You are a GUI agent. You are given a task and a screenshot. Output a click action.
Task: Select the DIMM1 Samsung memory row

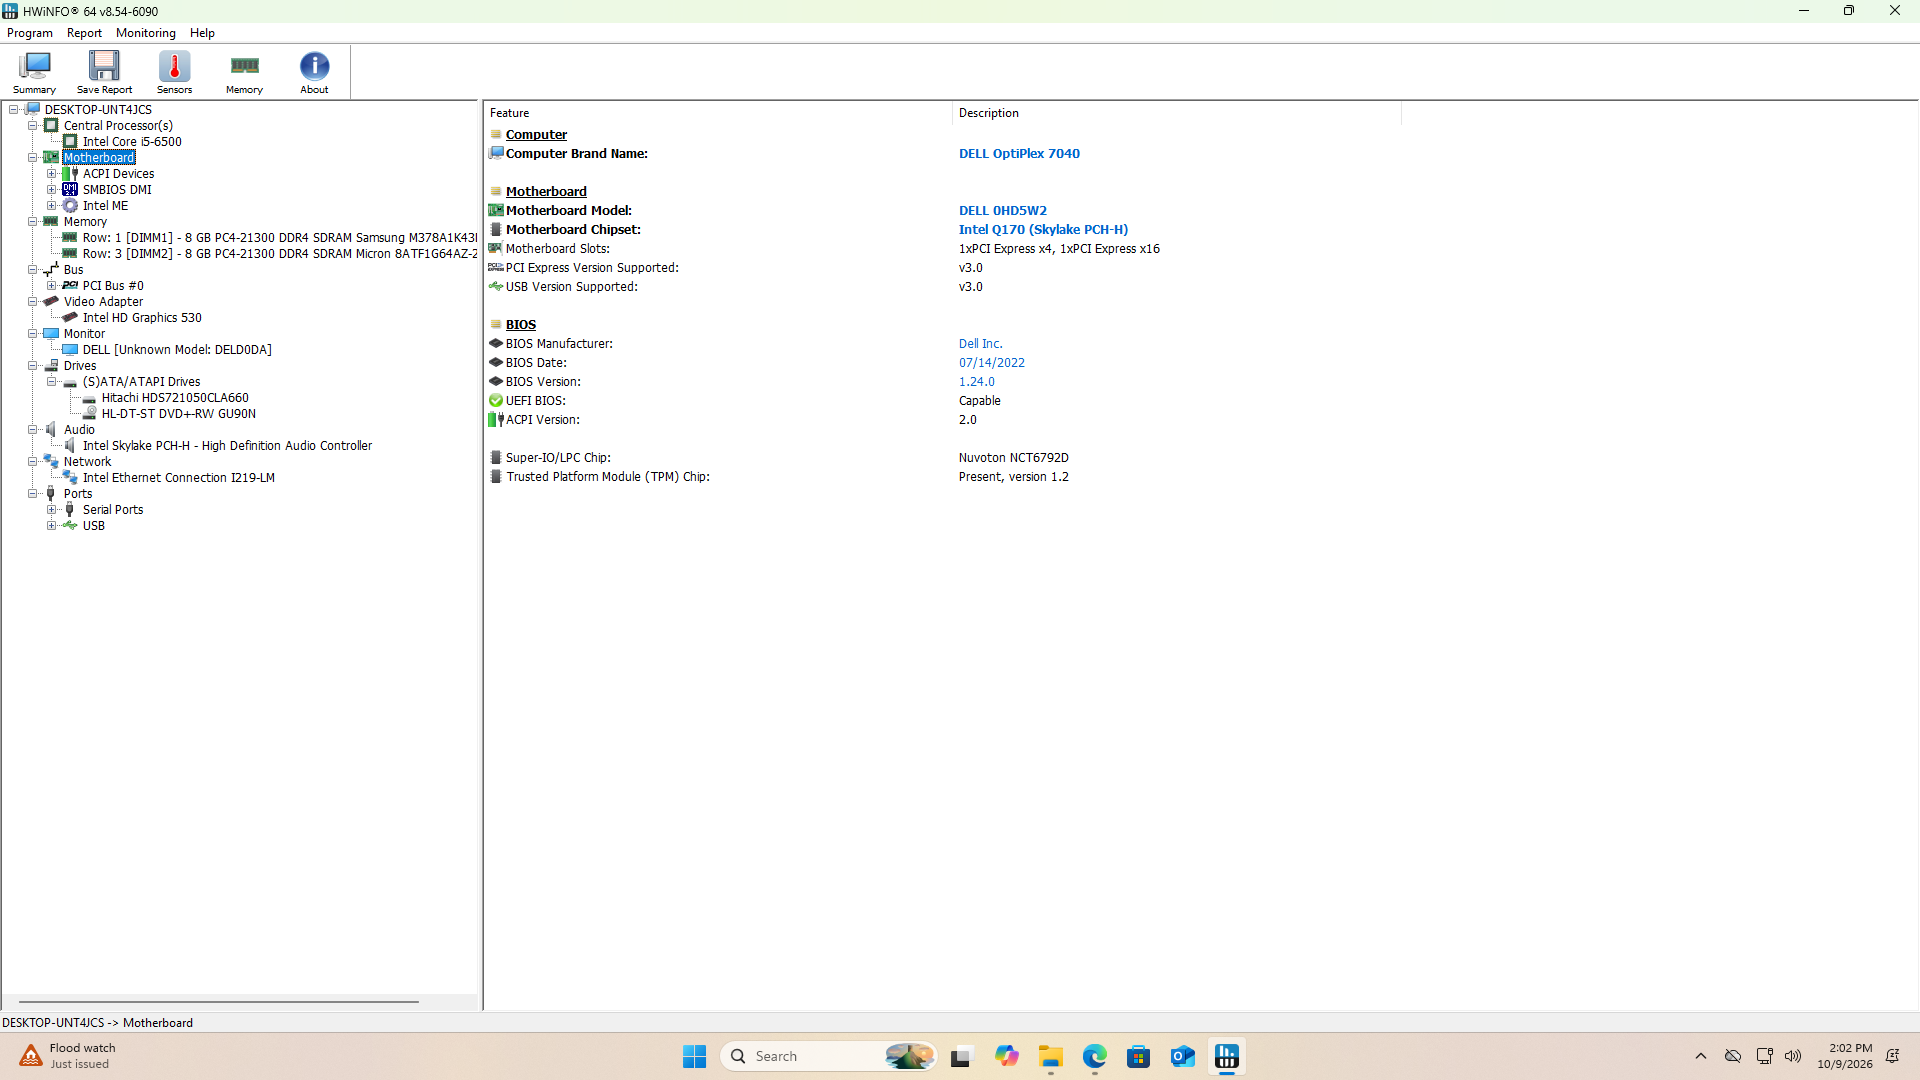click(x=280, y=238)
